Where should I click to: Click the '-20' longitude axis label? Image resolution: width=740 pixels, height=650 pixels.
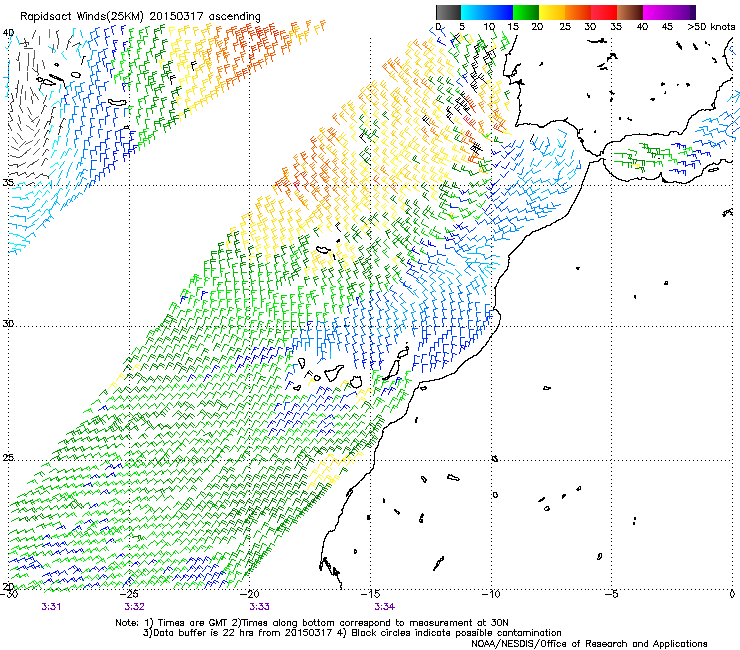click(x=249, y=594)
